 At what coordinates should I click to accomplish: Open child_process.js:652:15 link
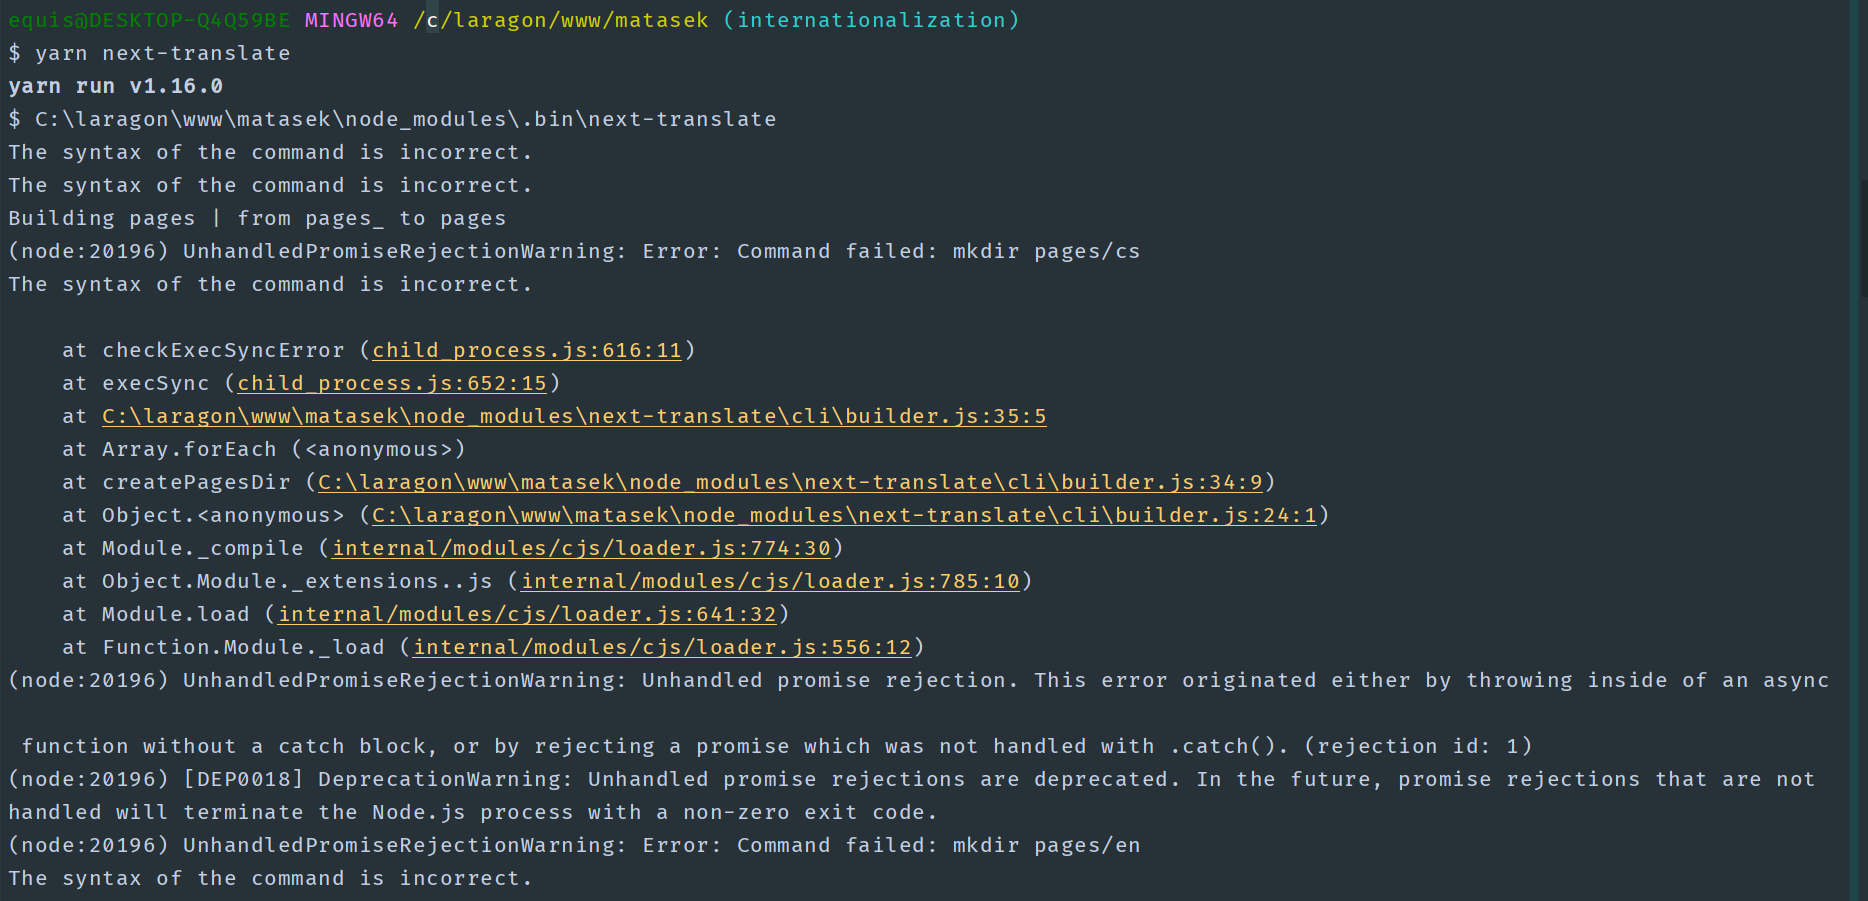click(x=392, y=383)
